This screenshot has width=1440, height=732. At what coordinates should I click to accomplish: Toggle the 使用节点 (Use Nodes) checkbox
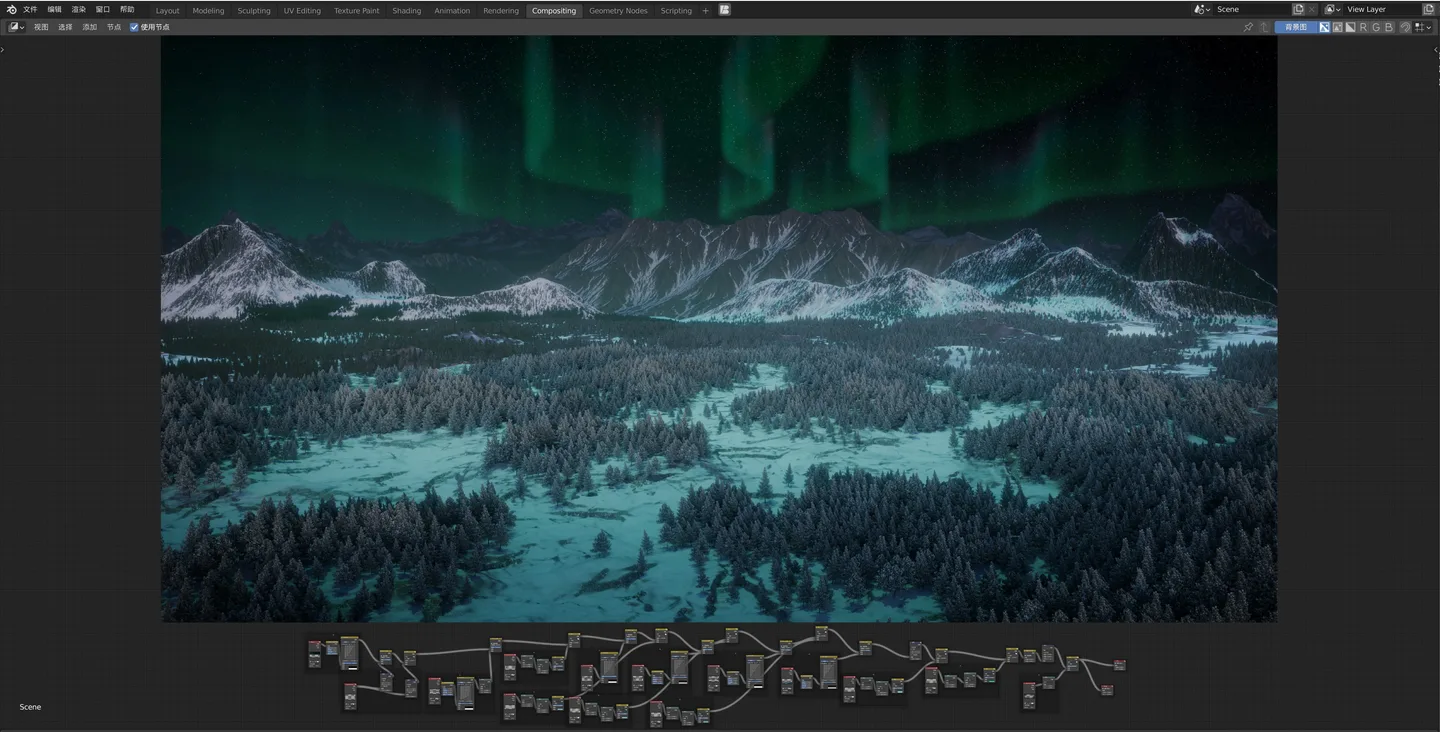(x=134, y=27)
